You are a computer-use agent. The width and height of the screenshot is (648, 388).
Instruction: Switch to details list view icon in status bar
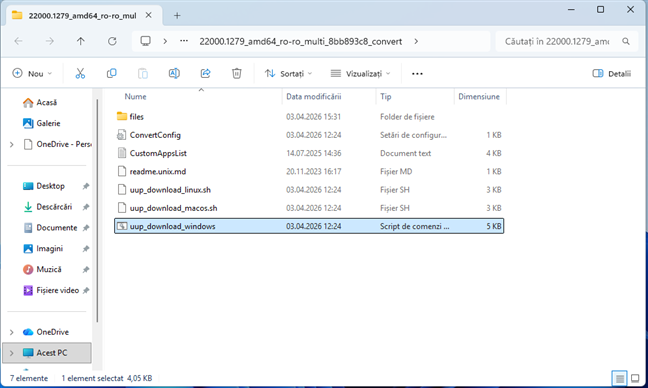pos(619,378)
